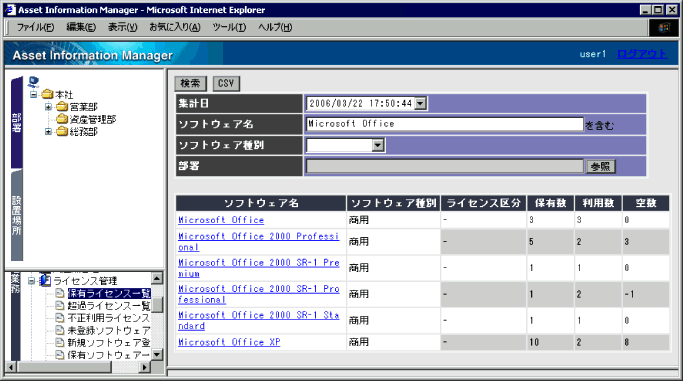This screenshot has width=683, height=381.
Task: Select 新規ソフトウェア登 tree item
Action: 109,343
